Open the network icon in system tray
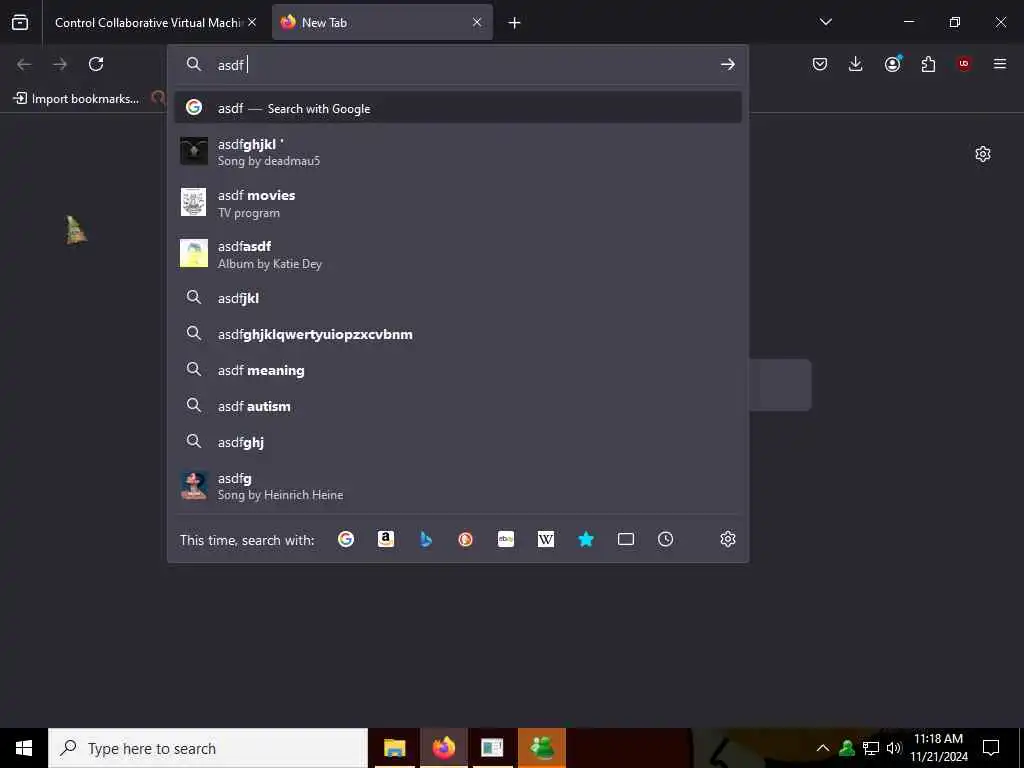 click(x=871, y=748)
